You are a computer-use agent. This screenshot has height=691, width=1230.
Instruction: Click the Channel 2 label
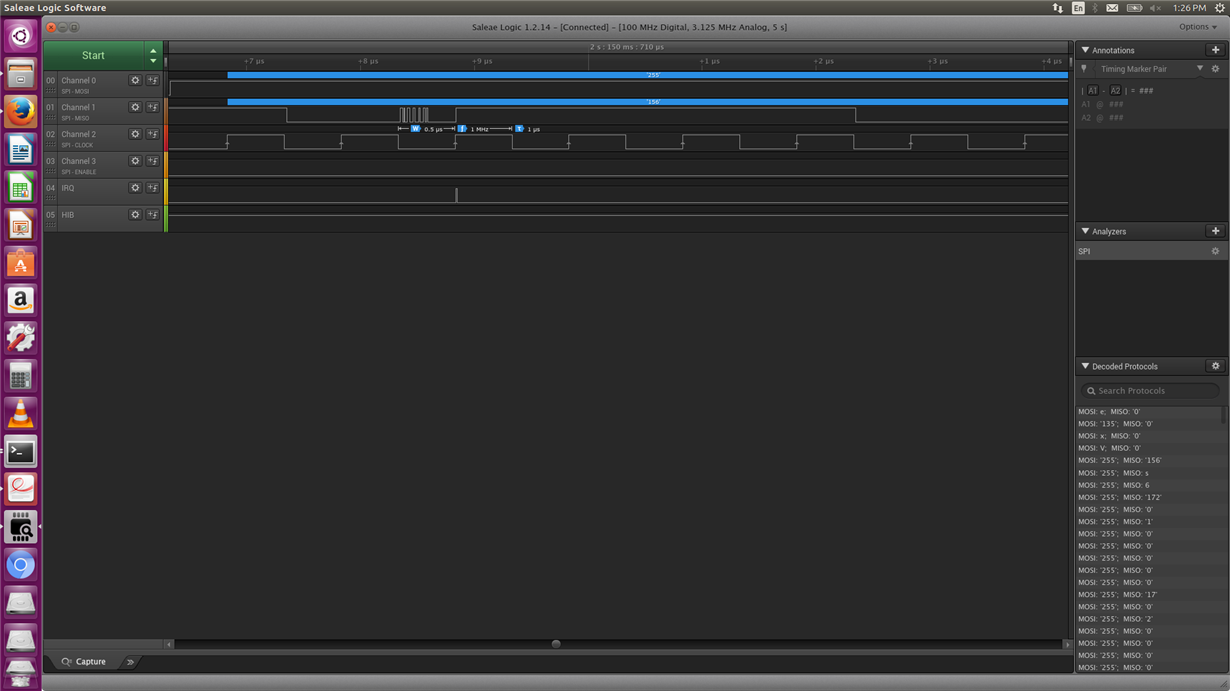tap(79, 134)
